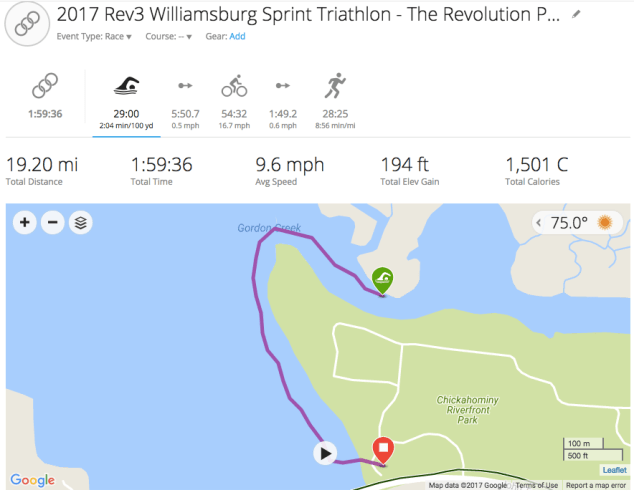The image size is (634, 495).
Task: Click the pencil icon to edit title
Action: coord(575,15)
